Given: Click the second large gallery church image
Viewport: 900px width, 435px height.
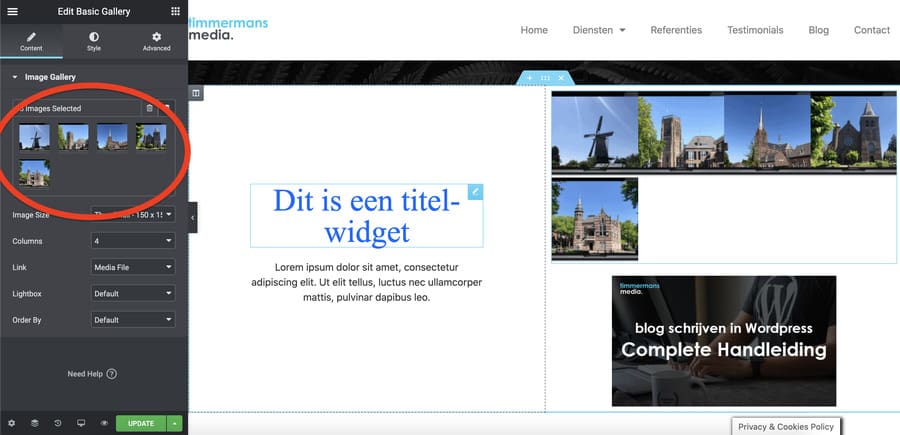Looking at the screenshot, I should [x=681, y=131].
